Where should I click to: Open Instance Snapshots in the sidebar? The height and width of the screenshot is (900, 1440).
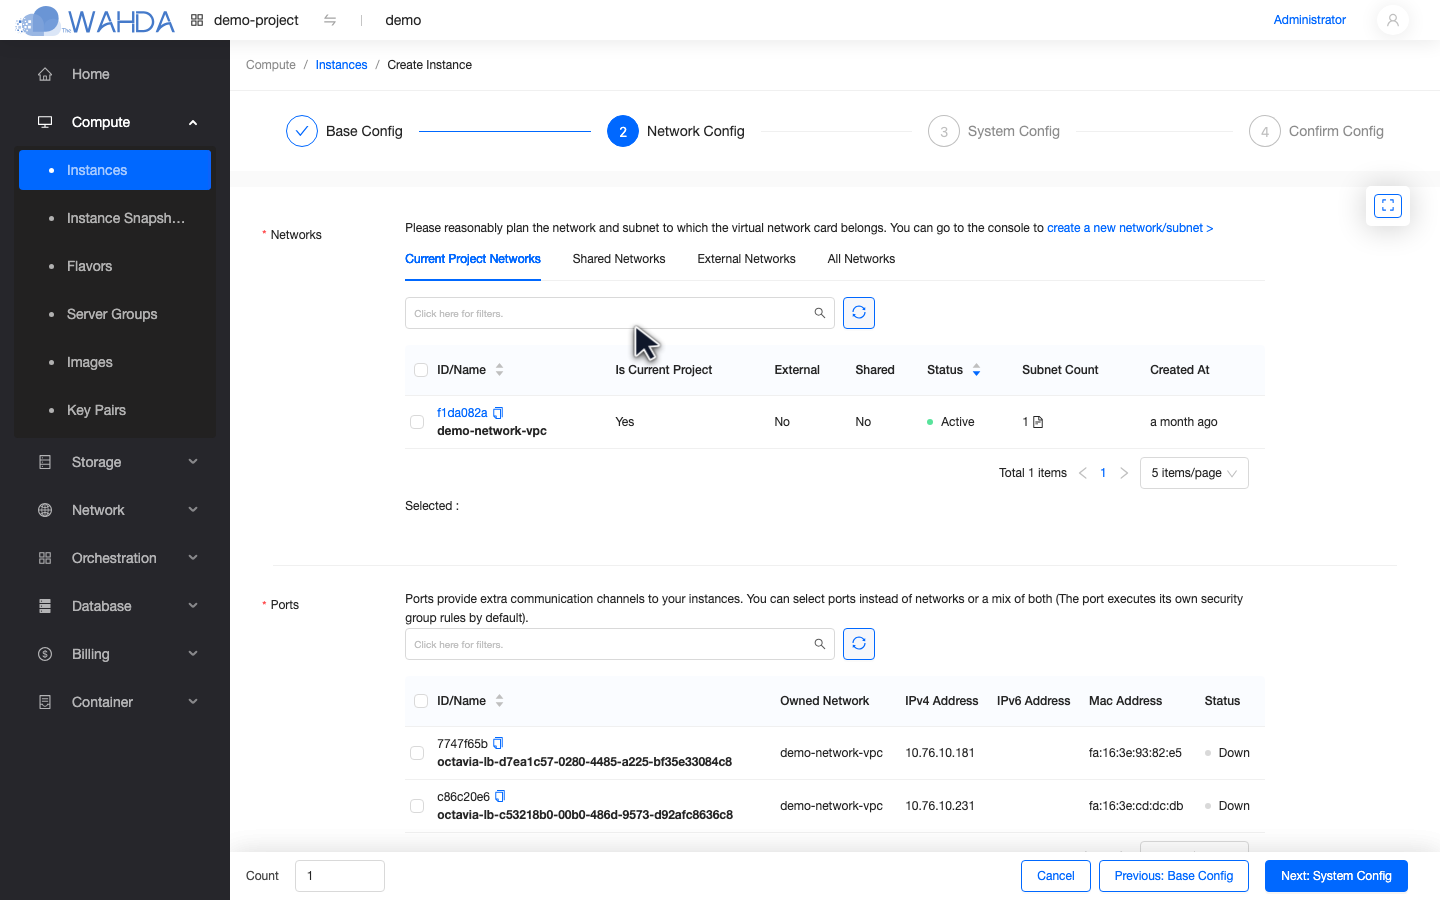point(115,218)
